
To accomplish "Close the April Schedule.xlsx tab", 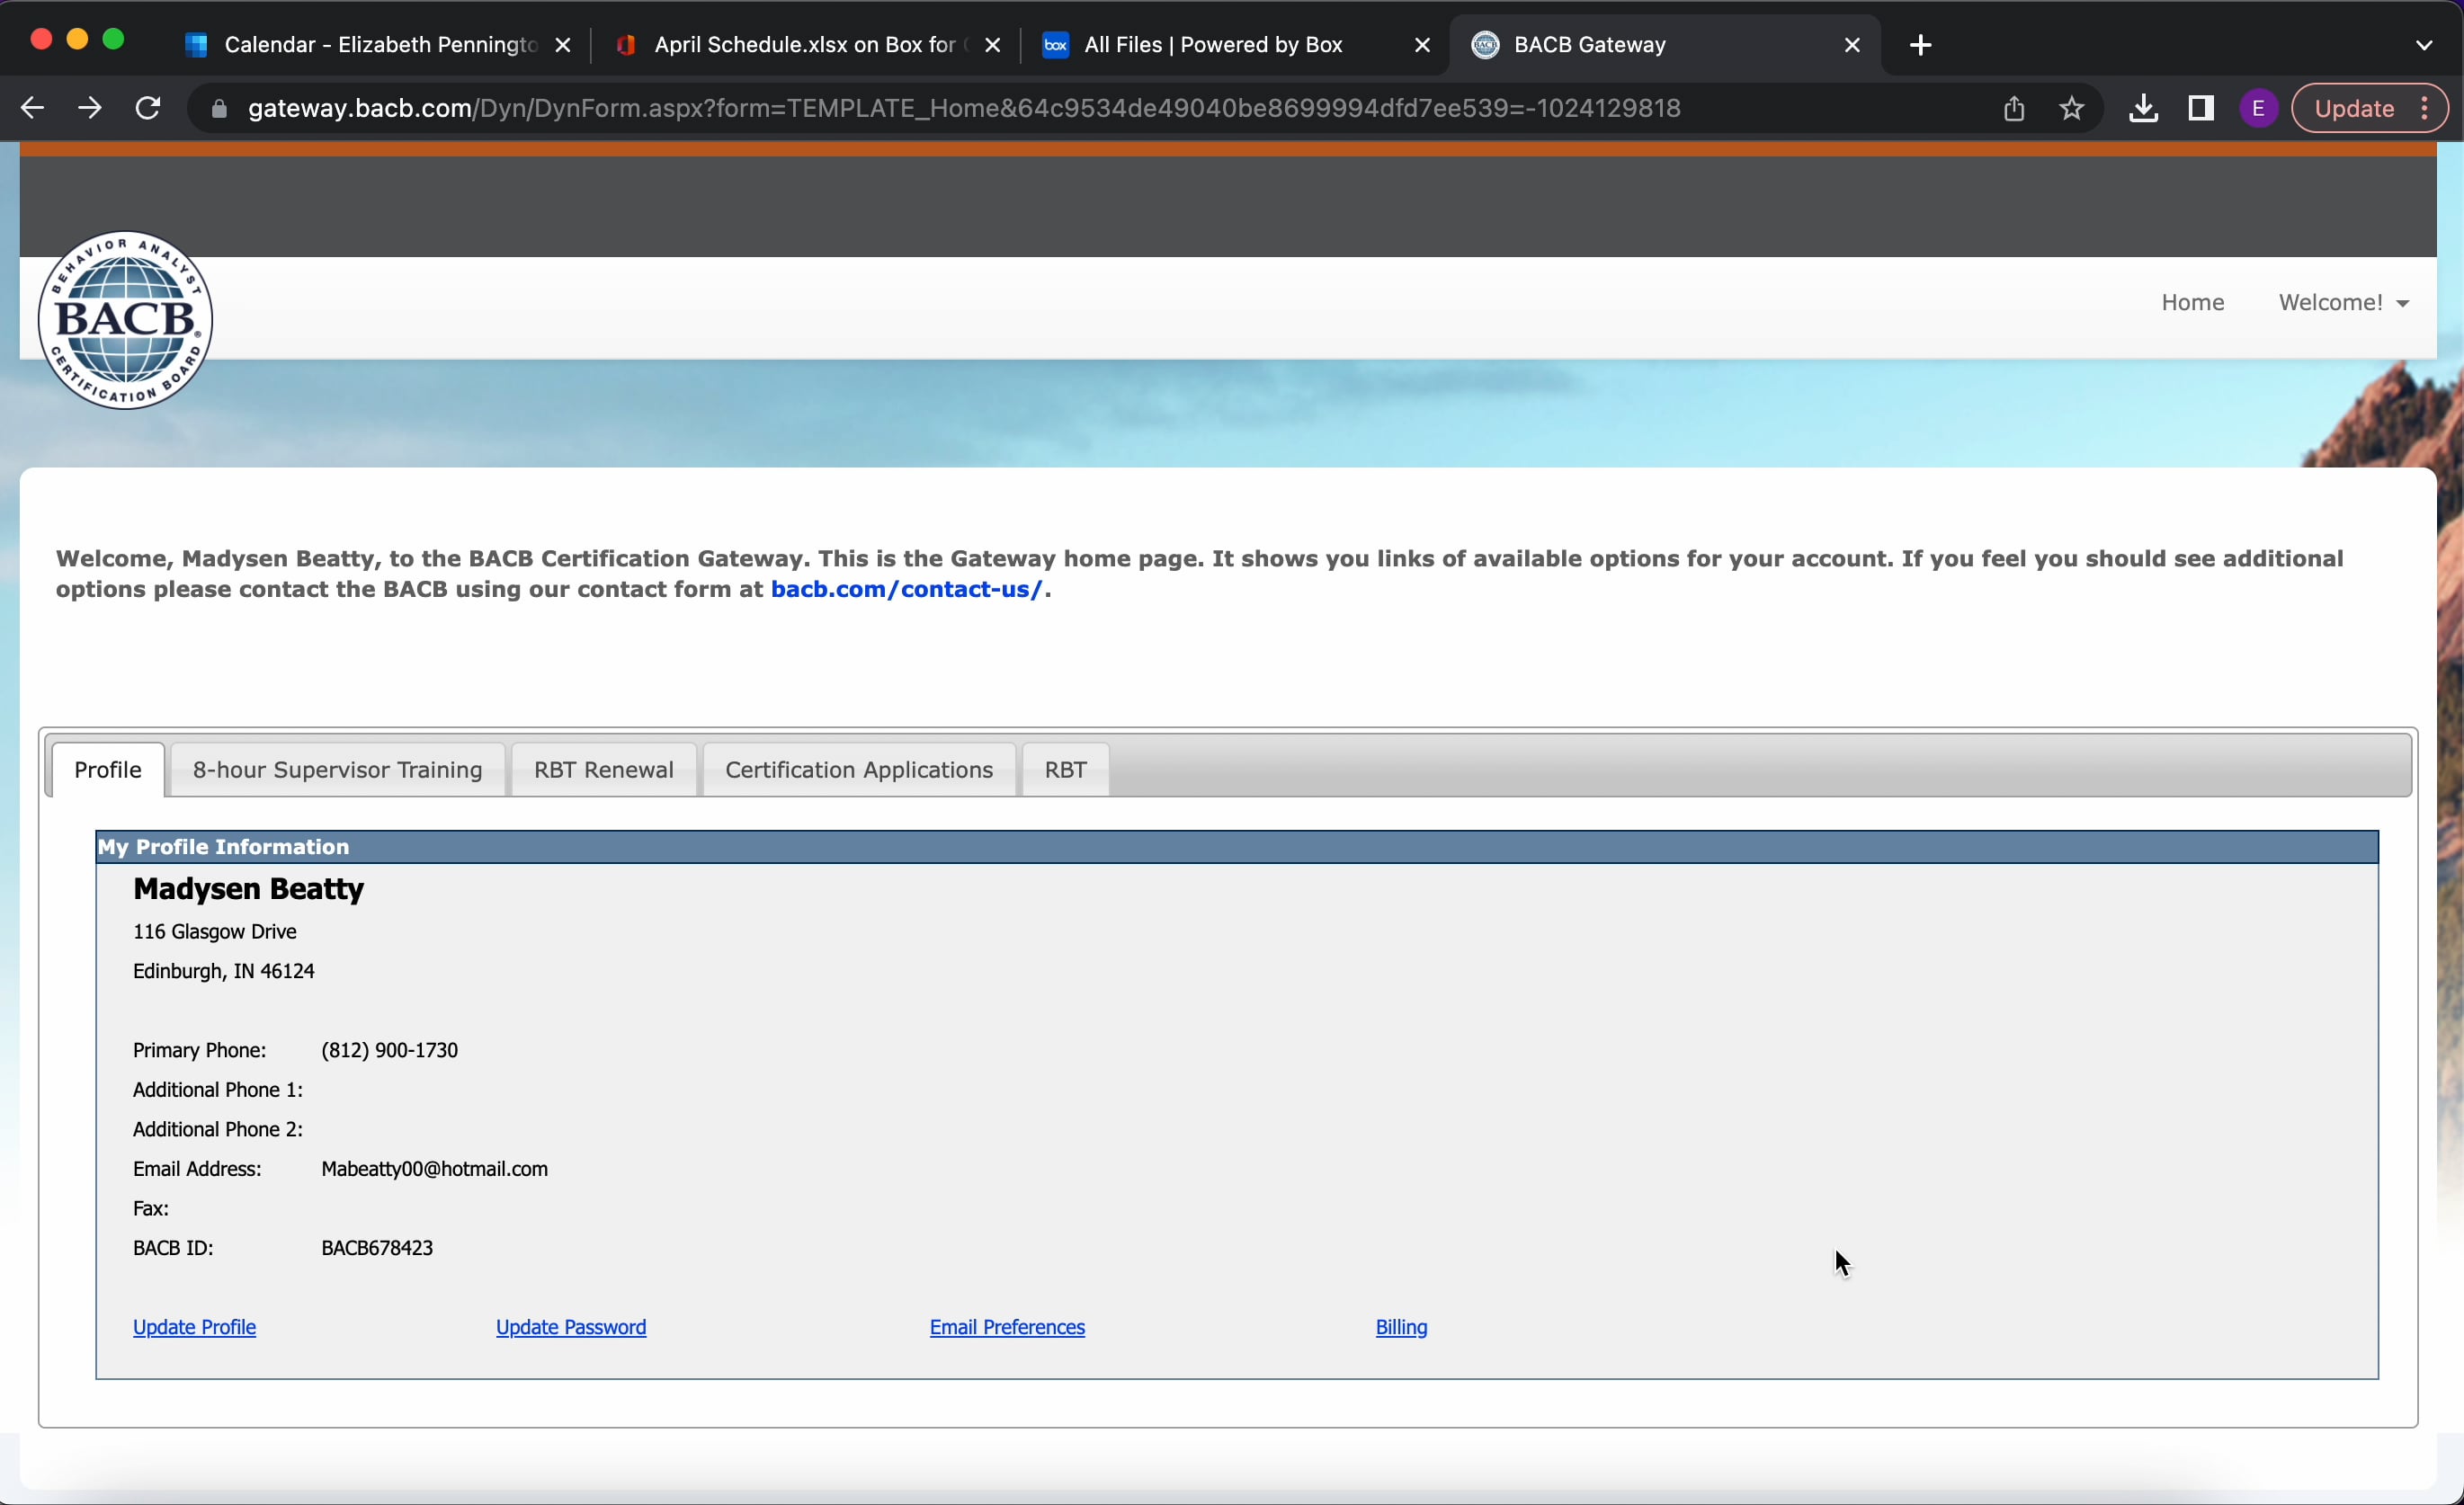I will tap(992, 45).
